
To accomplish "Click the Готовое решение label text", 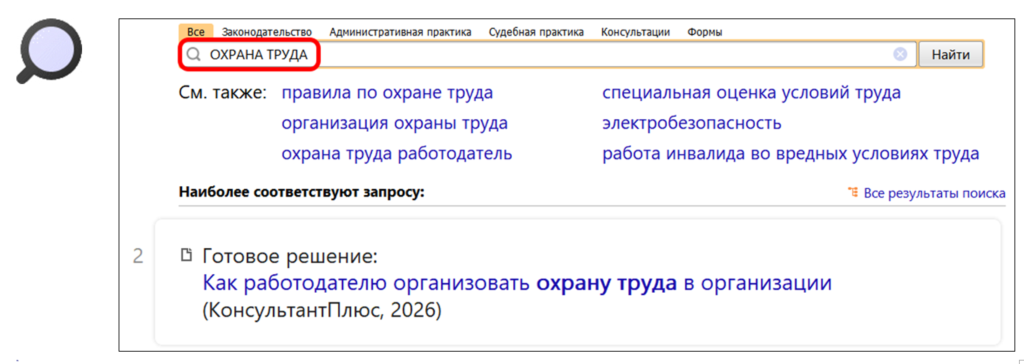I will point(290,256).
